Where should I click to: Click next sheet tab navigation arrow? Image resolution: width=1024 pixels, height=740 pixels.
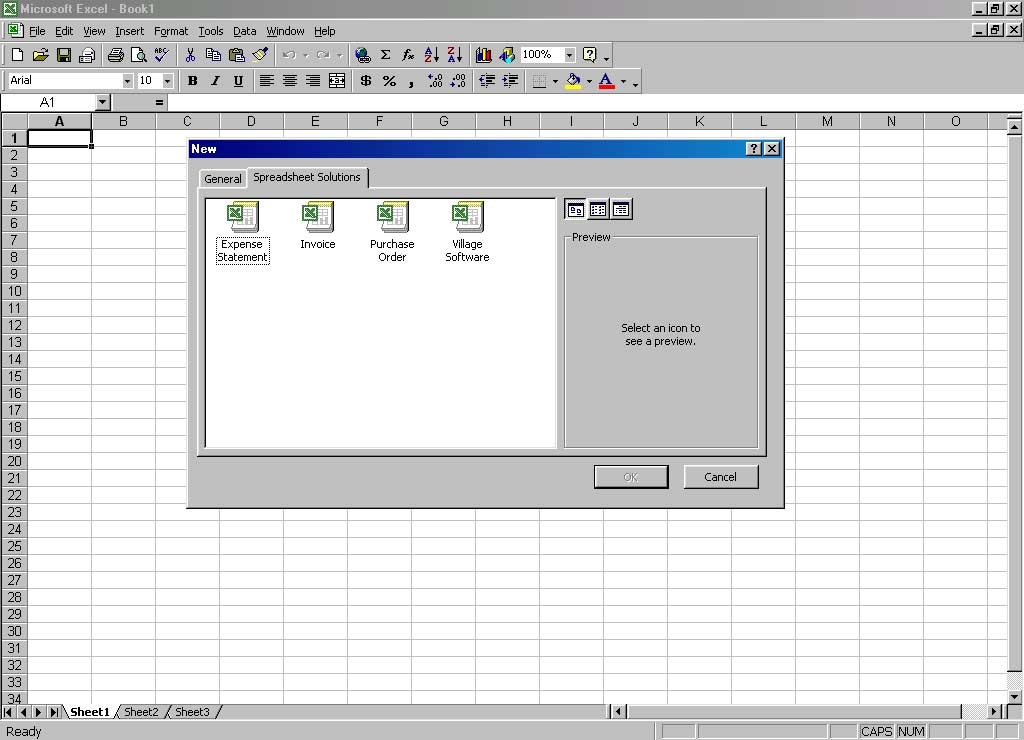coord(38,712)
